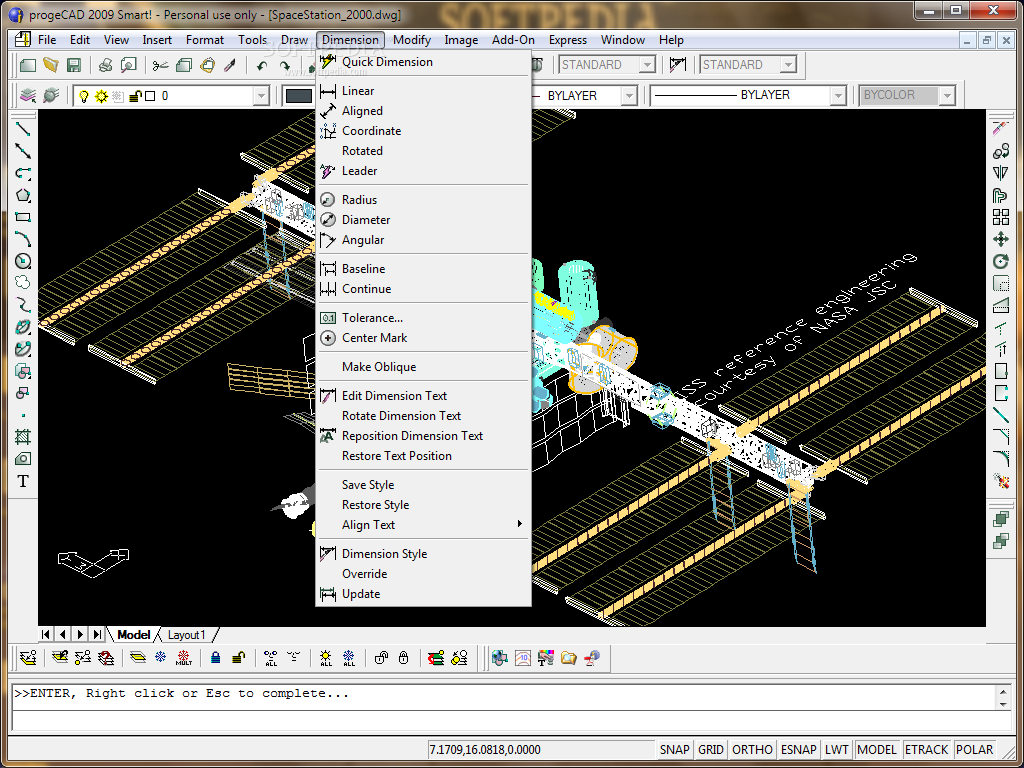Toggle layer 0 on/off lightbulb
Screen dimensions: 1024x768
(84, 96)
